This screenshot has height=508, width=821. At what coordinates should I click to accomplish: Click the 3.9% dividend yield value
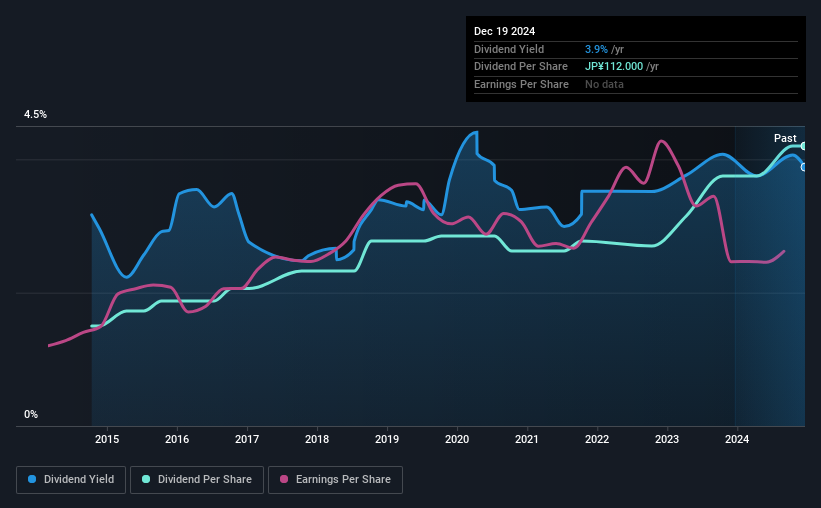[596, 49]
